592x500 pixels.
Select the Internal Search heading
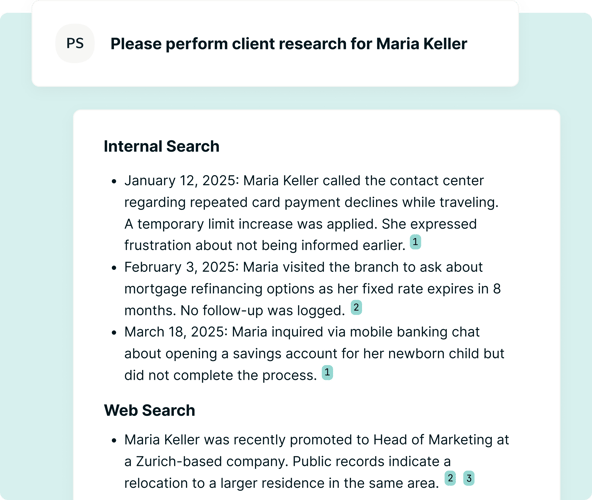162,147
